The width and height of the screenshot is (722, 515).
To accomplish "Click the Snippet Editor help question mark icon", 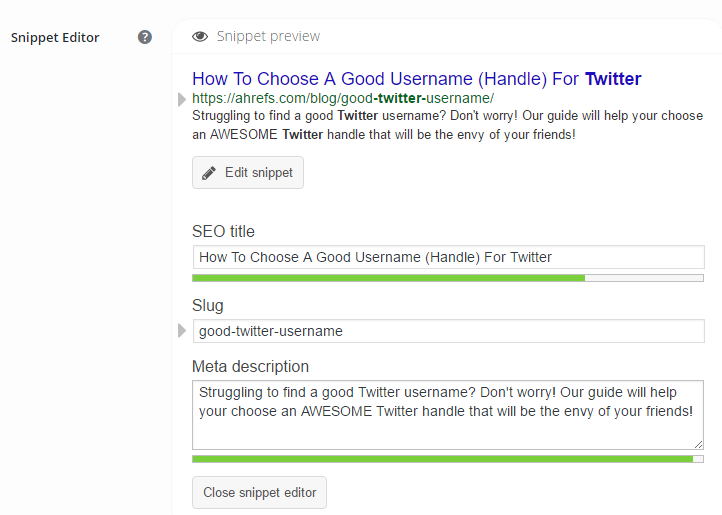I will click(x=145, y=37).
